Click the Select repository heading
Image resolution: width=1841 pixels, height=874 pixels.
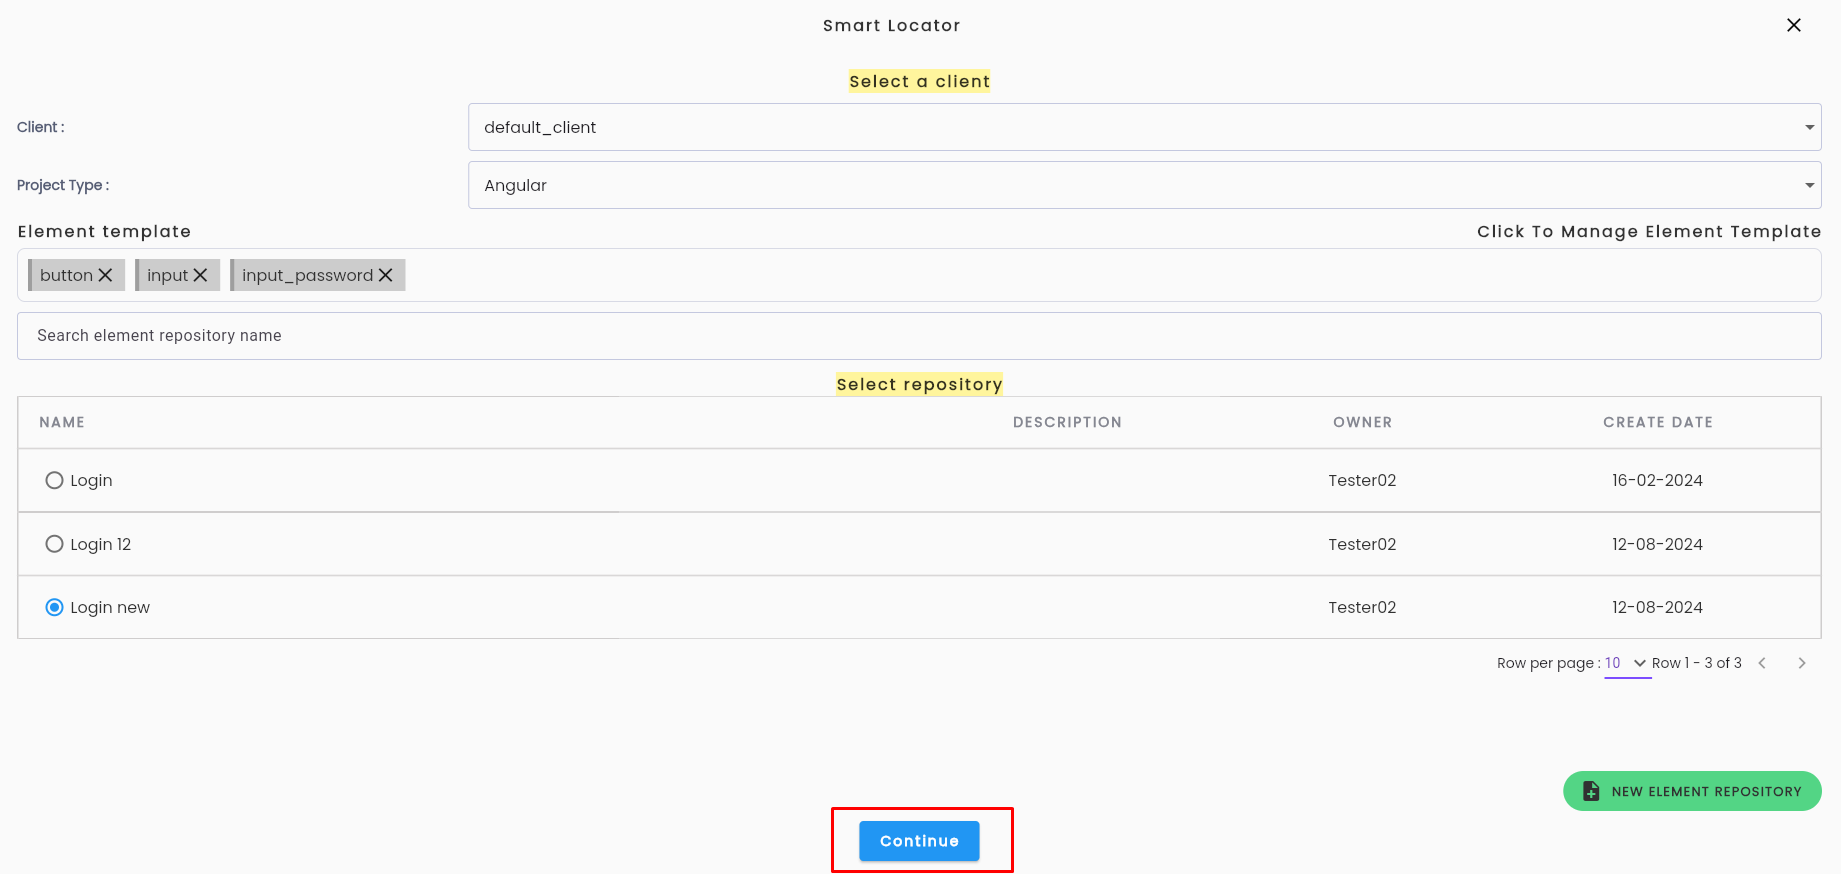[x=919, y=384]
